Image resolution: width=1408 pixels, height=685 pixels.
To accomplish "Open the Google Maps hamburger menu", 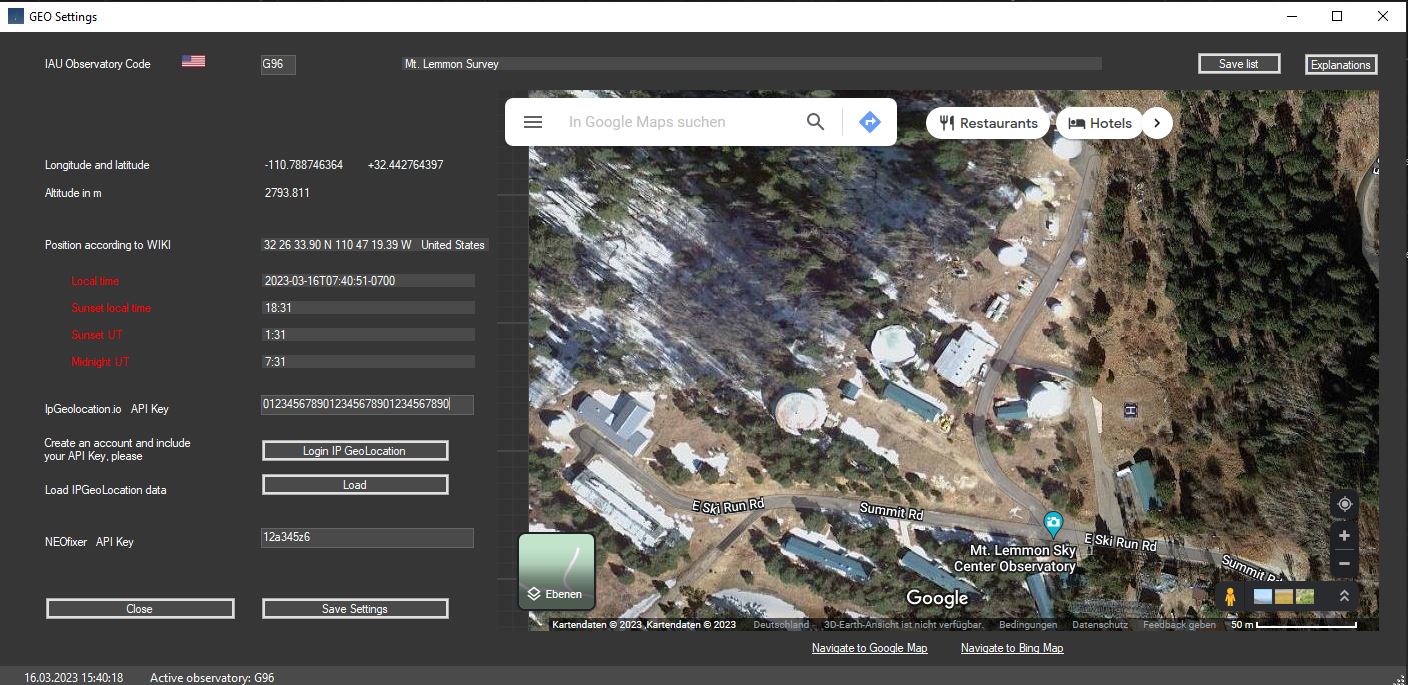I will click(x=533, y=122).
